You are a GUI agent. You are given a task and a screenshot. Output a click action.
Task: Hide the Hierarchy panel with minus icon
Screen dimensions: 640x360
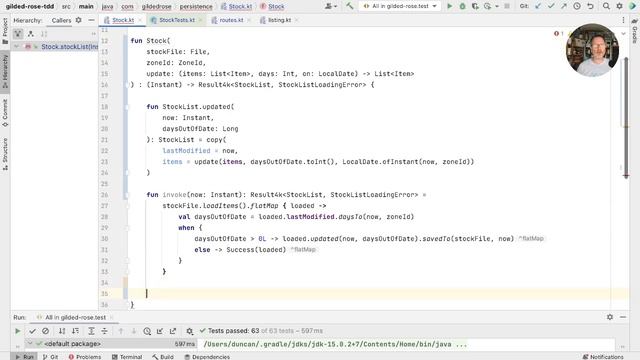[x=91, y=20]
